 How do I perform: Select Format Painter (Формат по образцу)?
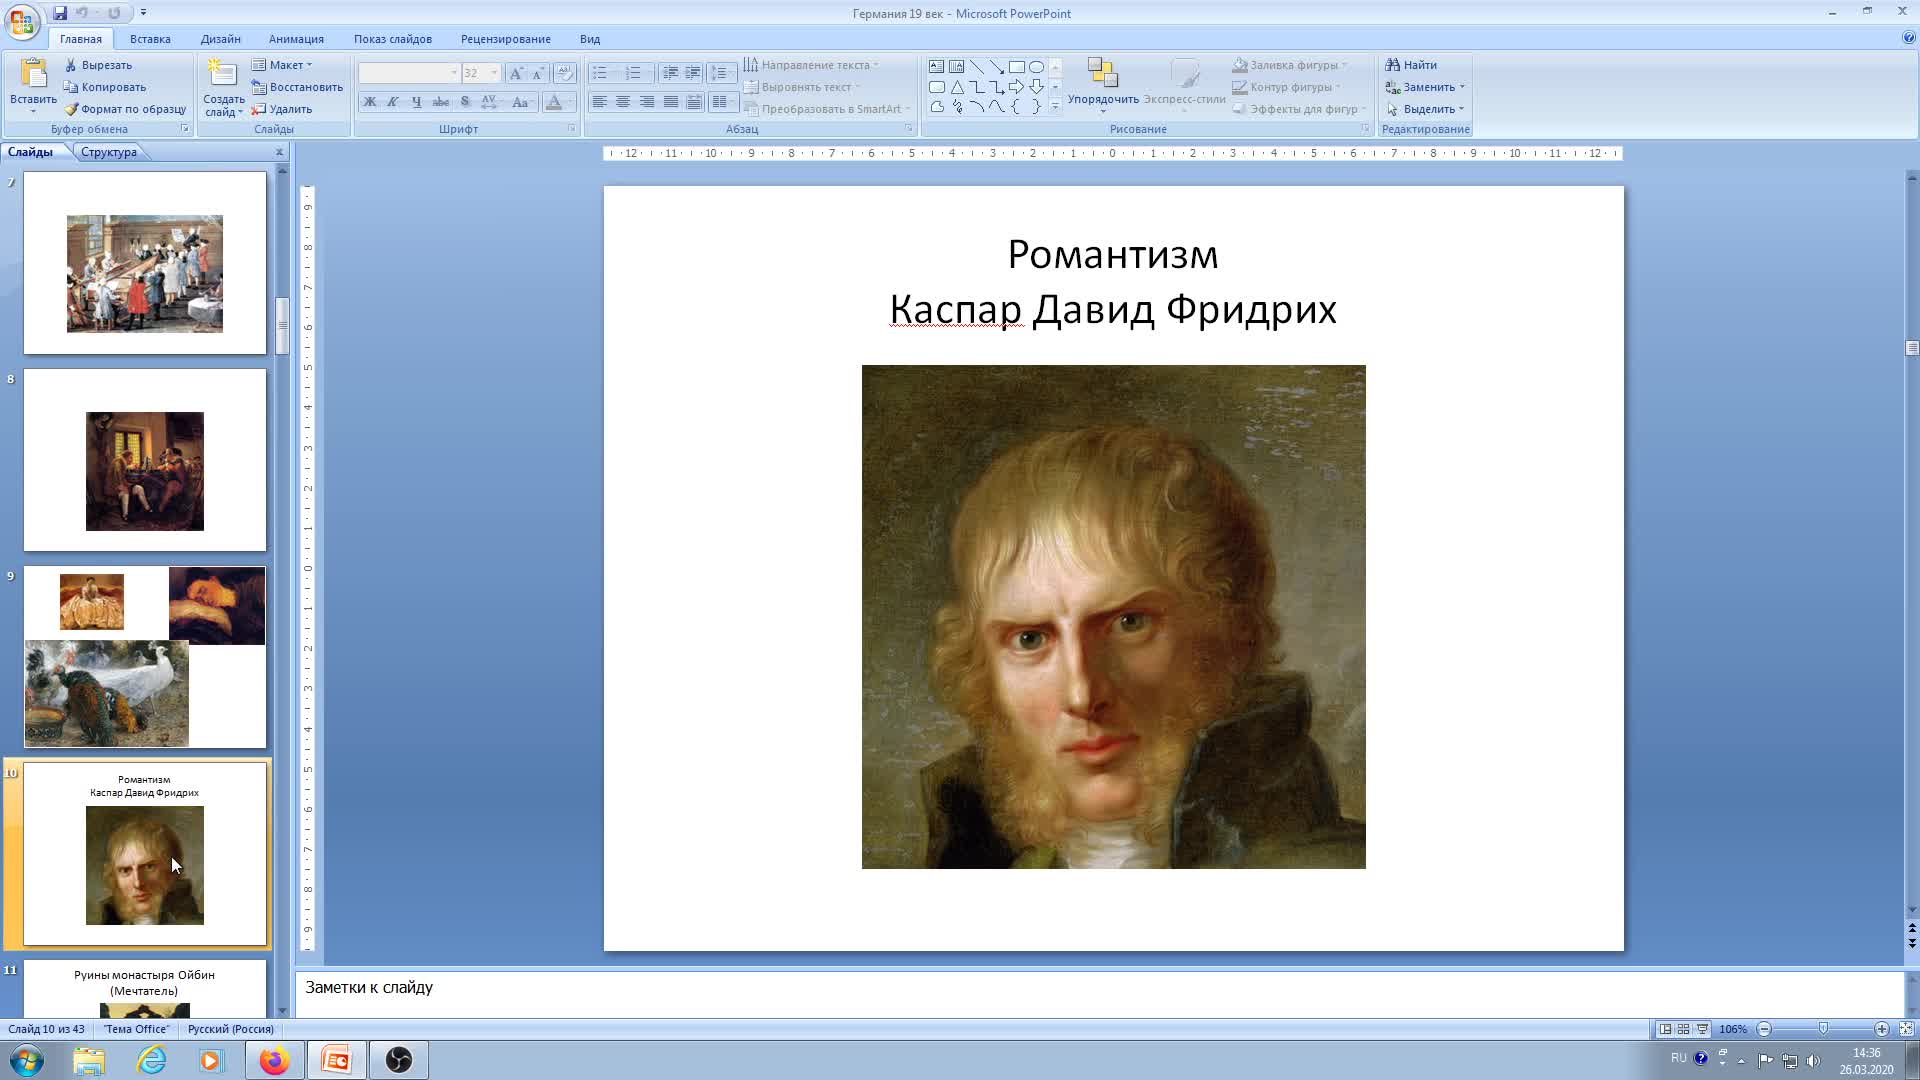pos(125,109)
